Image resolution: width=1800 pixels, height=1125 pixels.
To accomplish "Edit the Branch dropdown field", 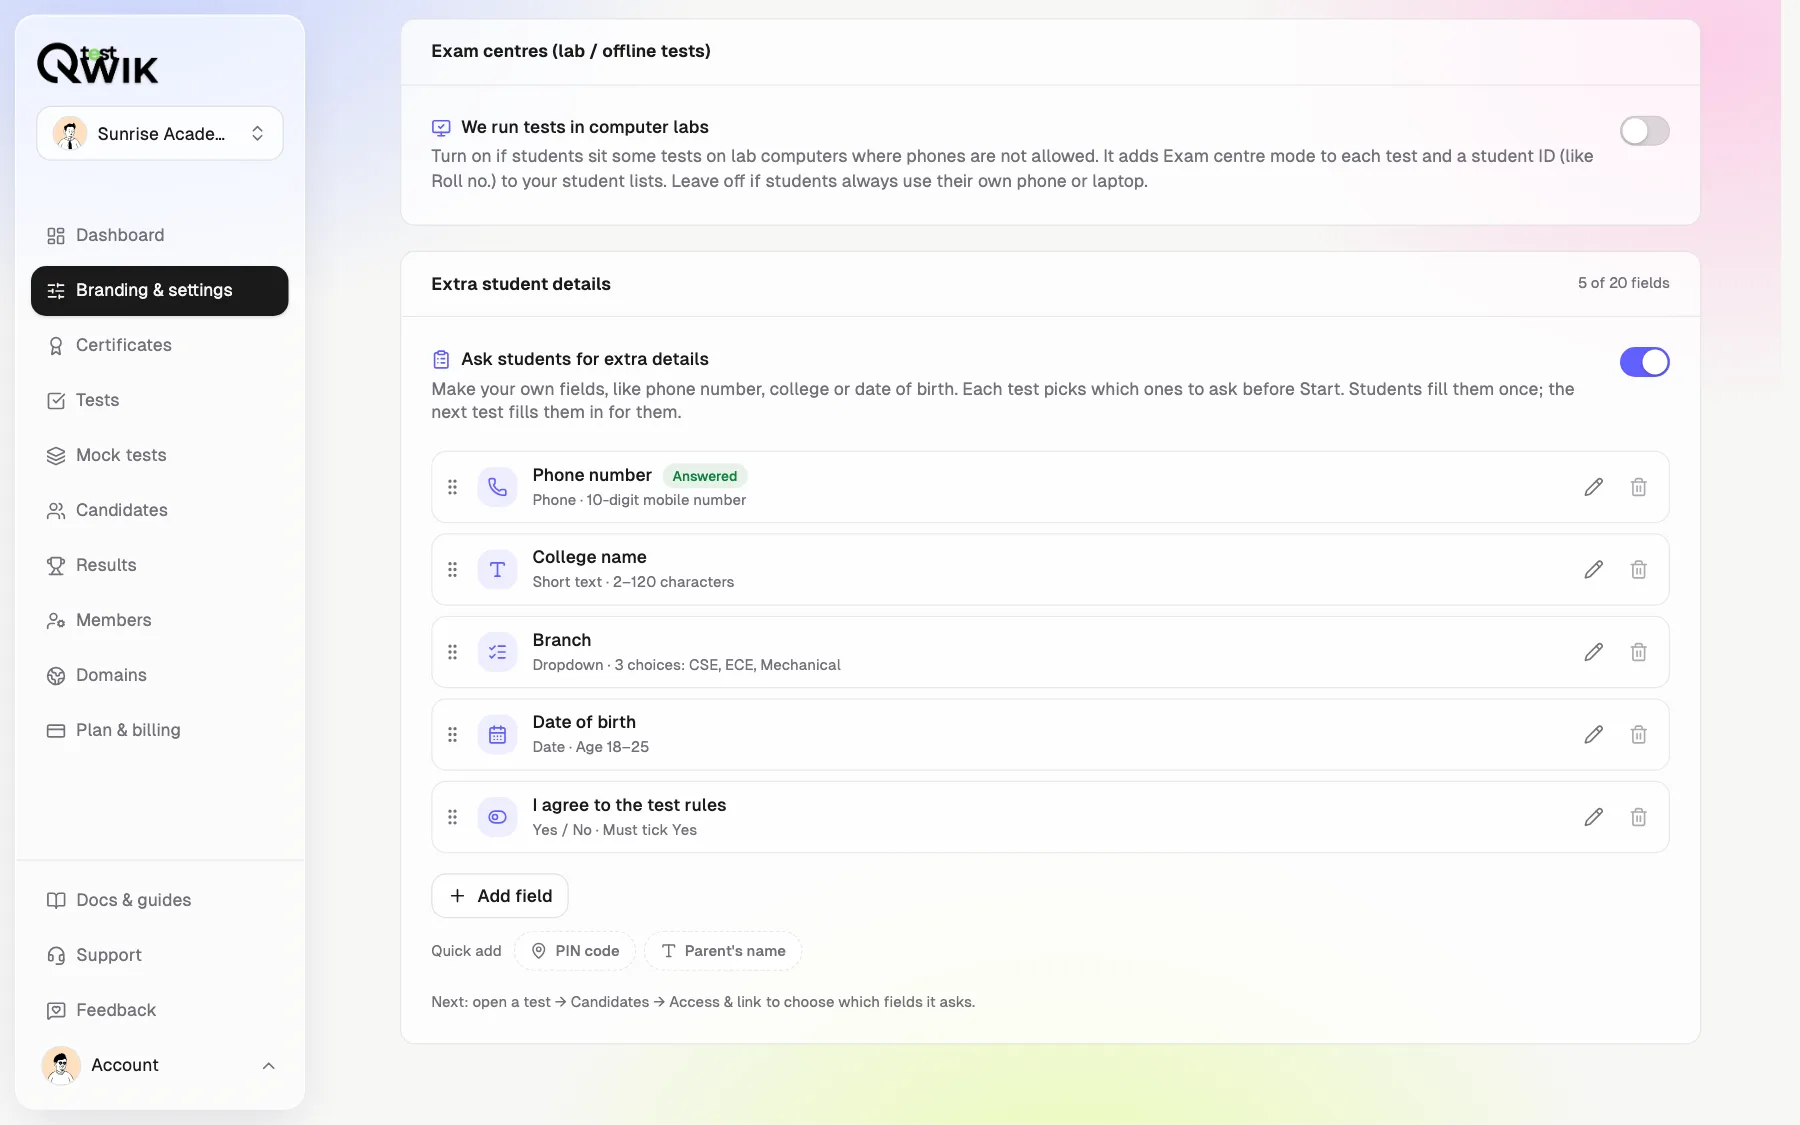I will point(1594,652).
